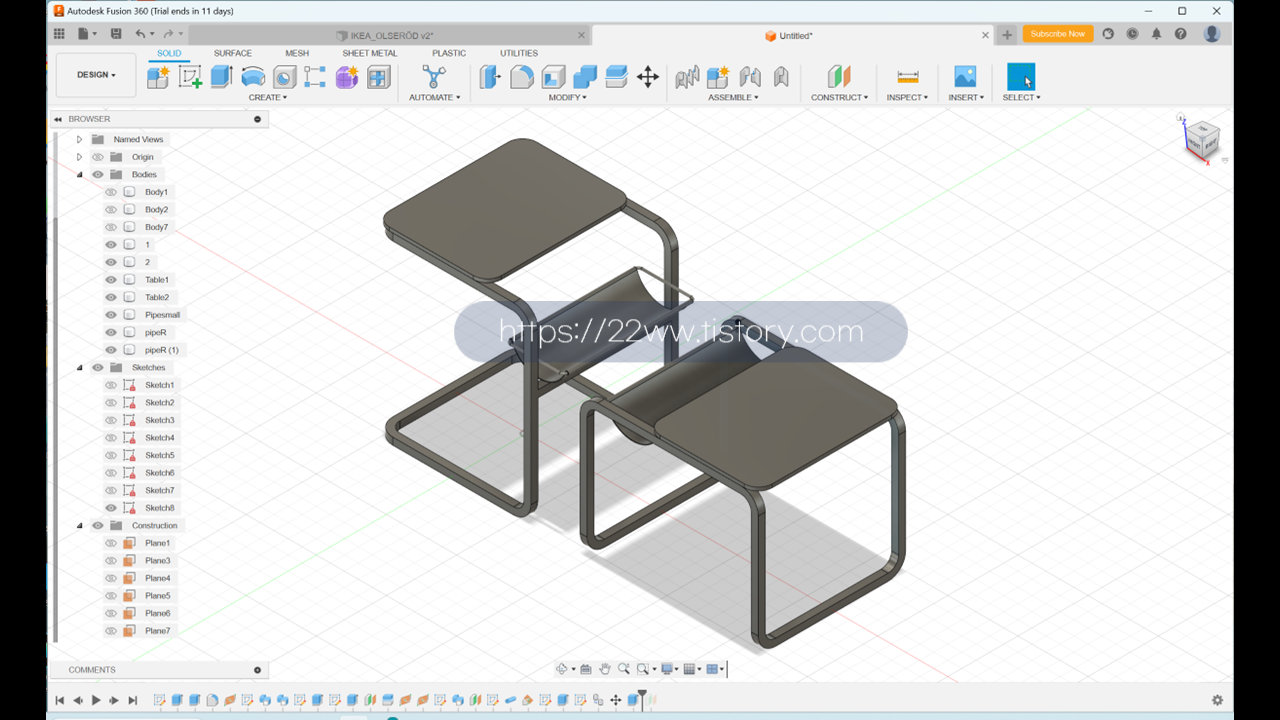Click the Orbit tool icon
Image resolution: width=1280 pixels, height=720 pixels.
(x=562, y=669)
